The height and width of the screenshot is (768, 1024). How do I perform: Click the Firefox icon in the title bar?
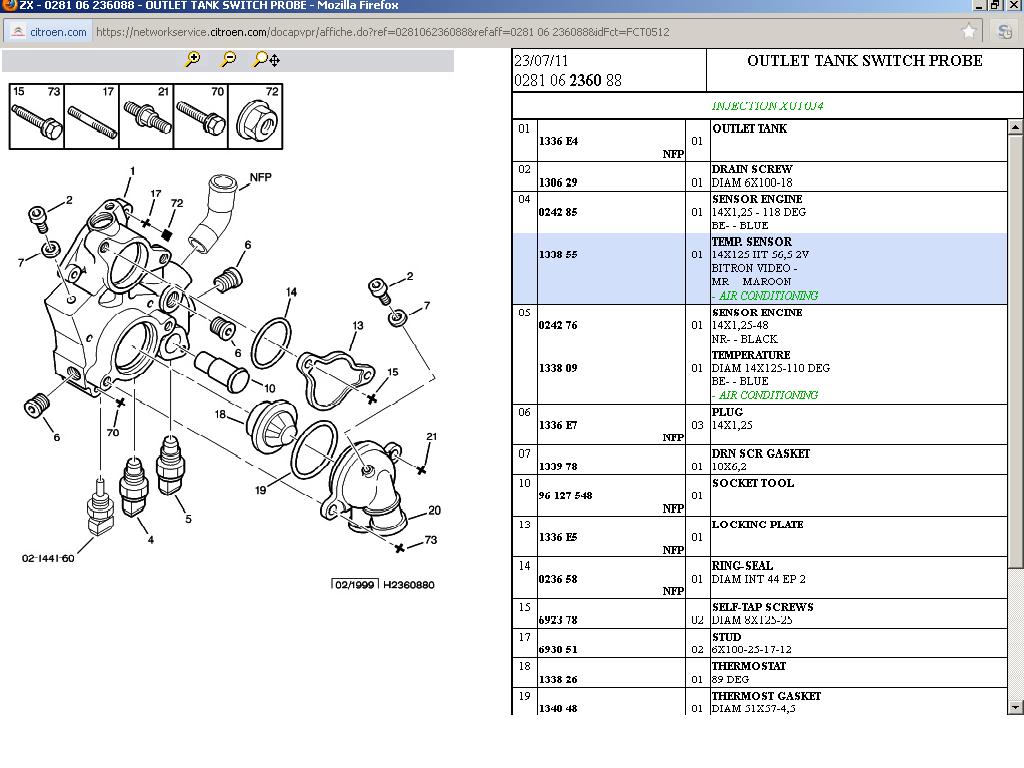pos(8,5)
